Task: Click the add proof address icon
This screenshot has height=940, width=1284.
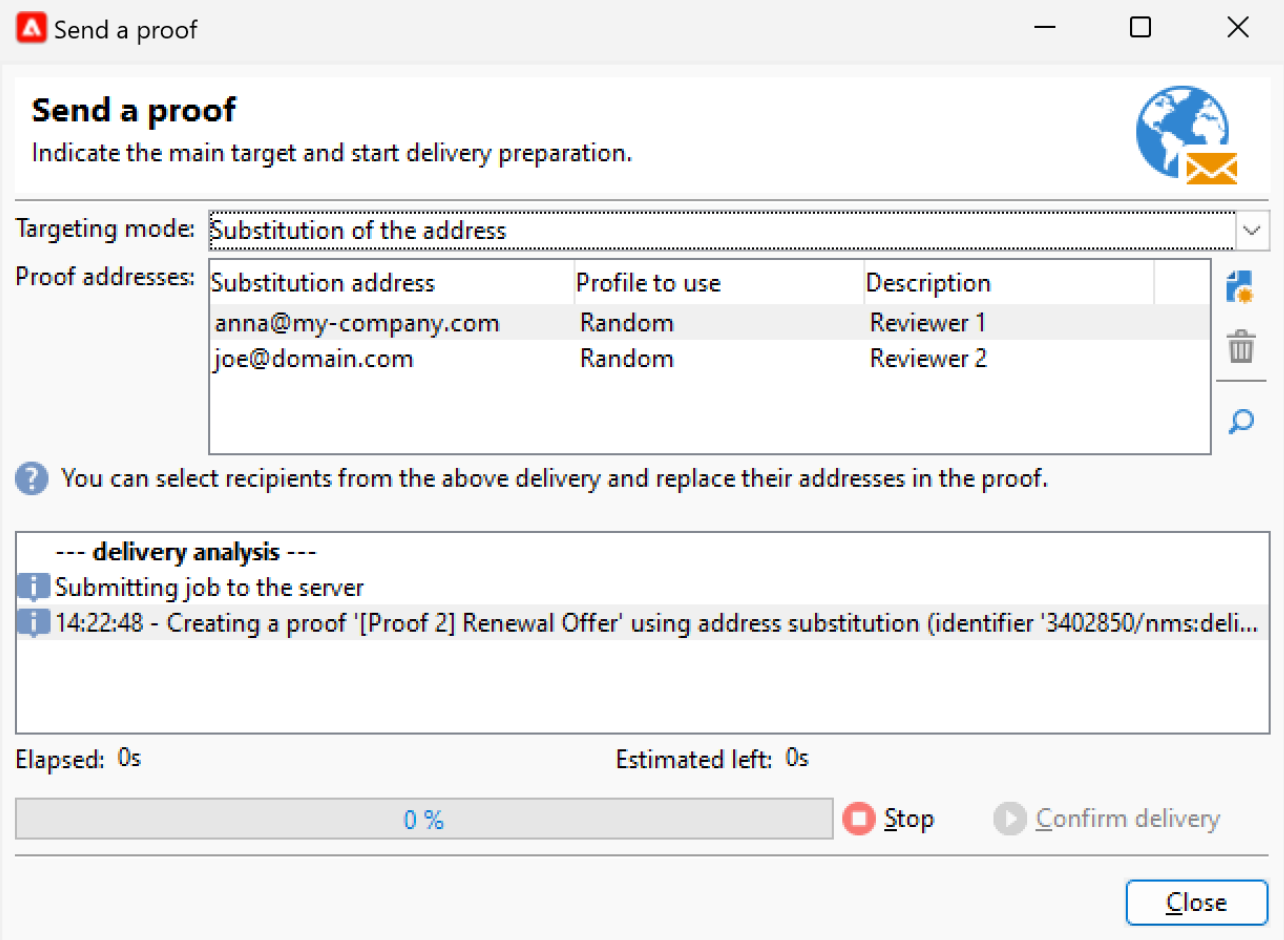Action: [1240, 287]
